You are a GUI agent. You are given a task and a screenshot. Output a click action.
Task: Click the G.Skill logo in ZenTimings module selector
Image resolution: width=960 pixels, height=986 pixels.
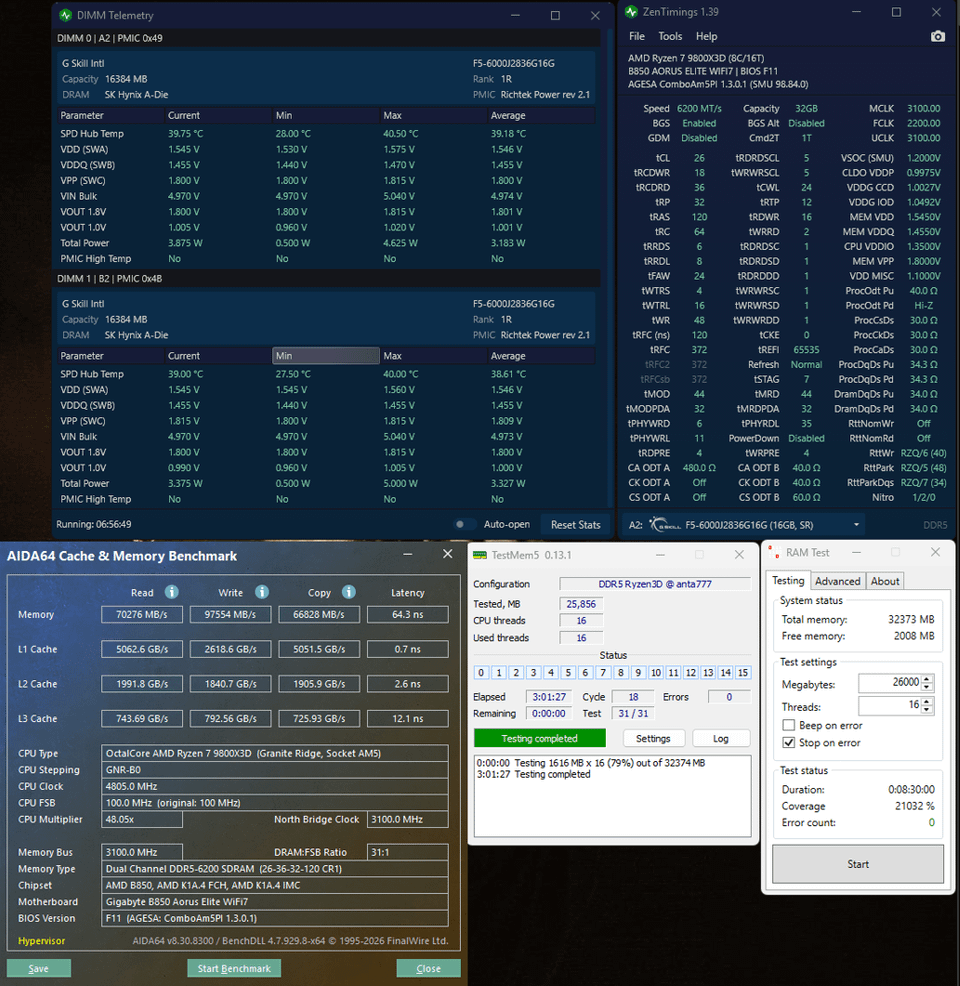click(x=665, y=524)
